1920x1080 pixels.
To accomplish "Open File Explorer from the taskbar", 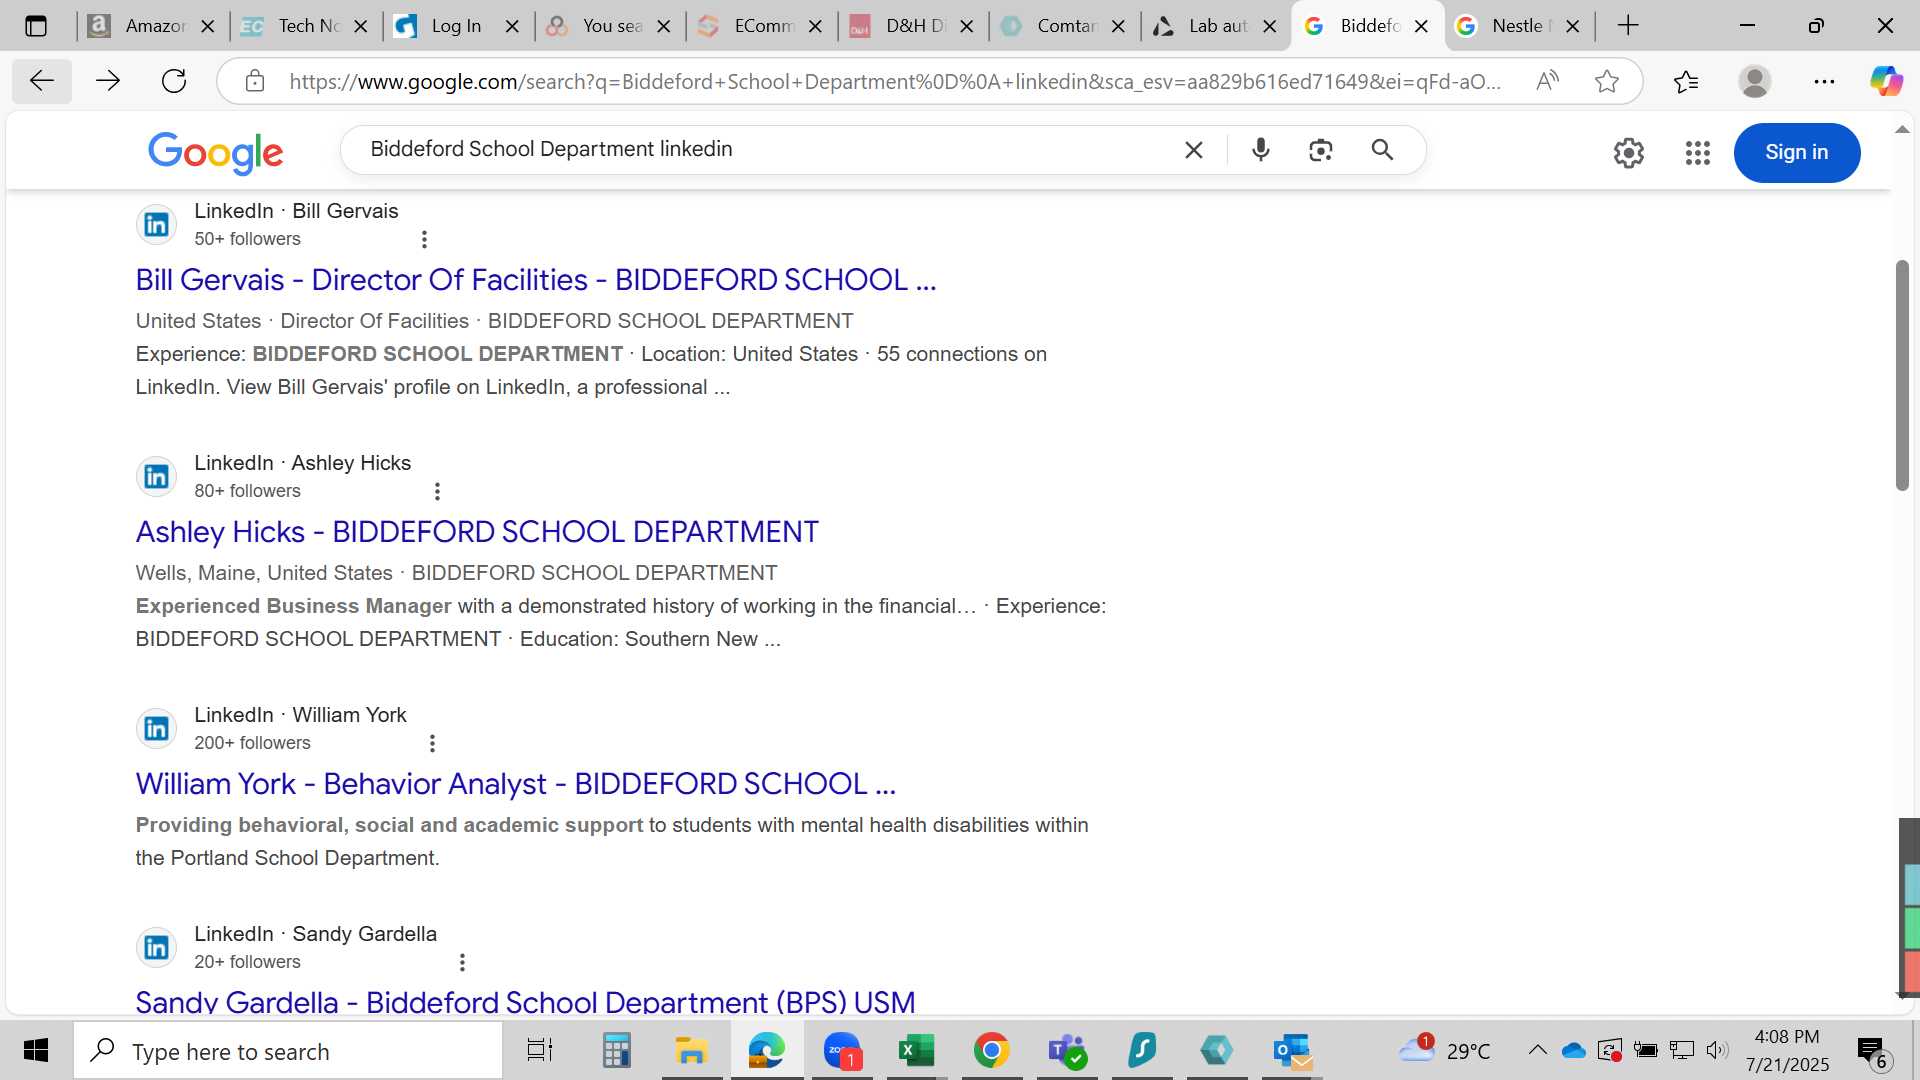I will [691, 1050].
